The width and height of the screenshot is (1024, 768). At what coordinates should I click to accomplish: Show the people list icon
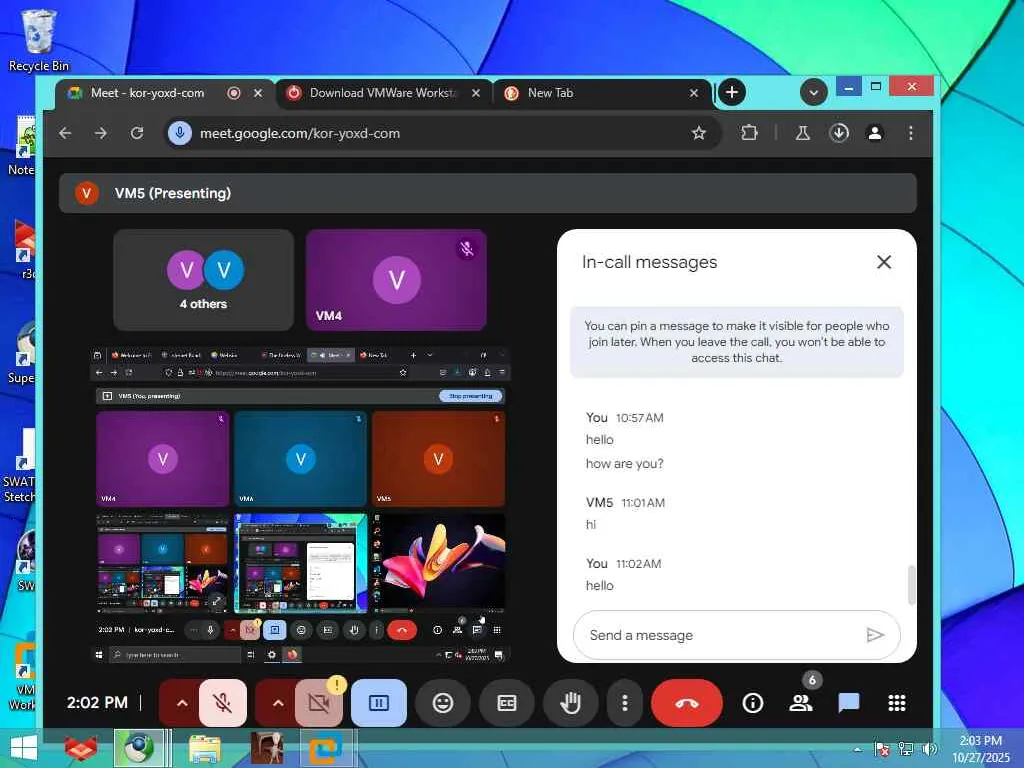click(801, 703)
